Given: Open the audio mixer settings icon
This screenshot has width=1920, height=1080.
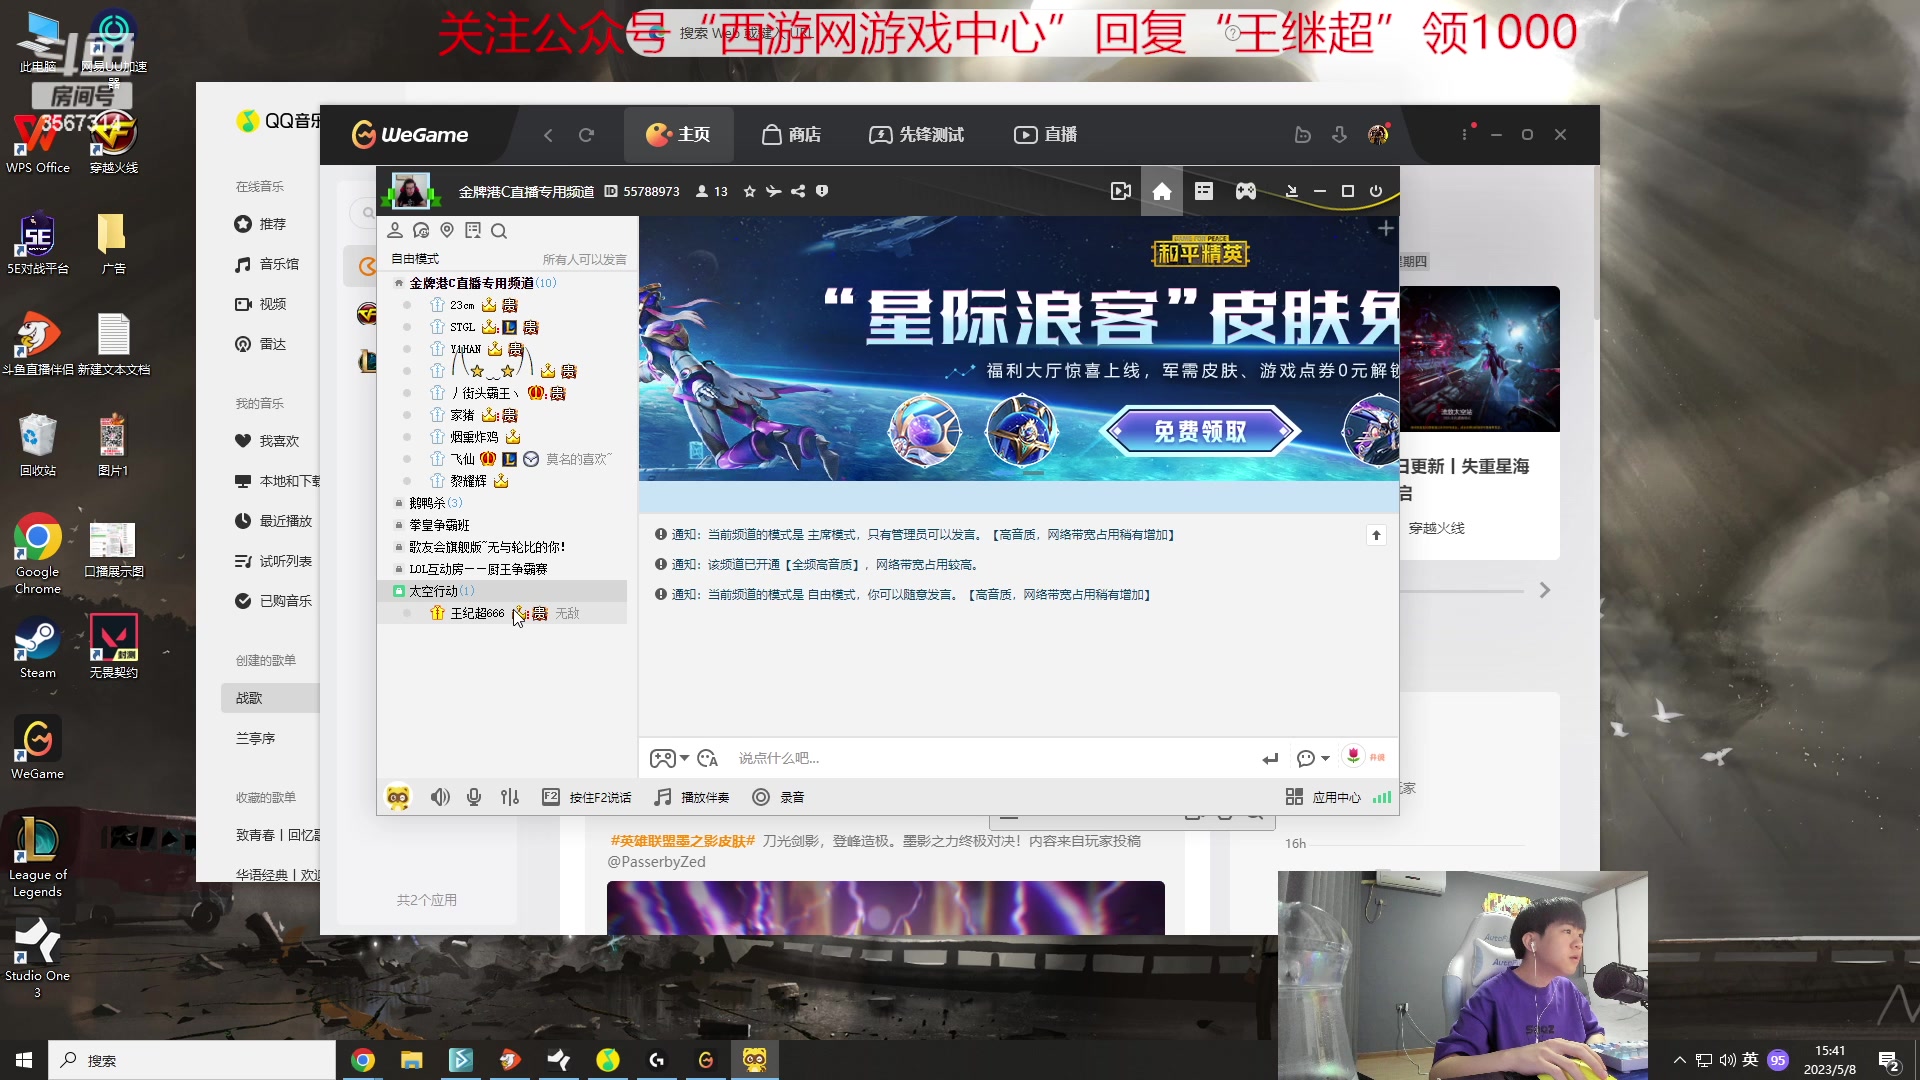Looking at the screenshot, I should (x=510, y=797).
